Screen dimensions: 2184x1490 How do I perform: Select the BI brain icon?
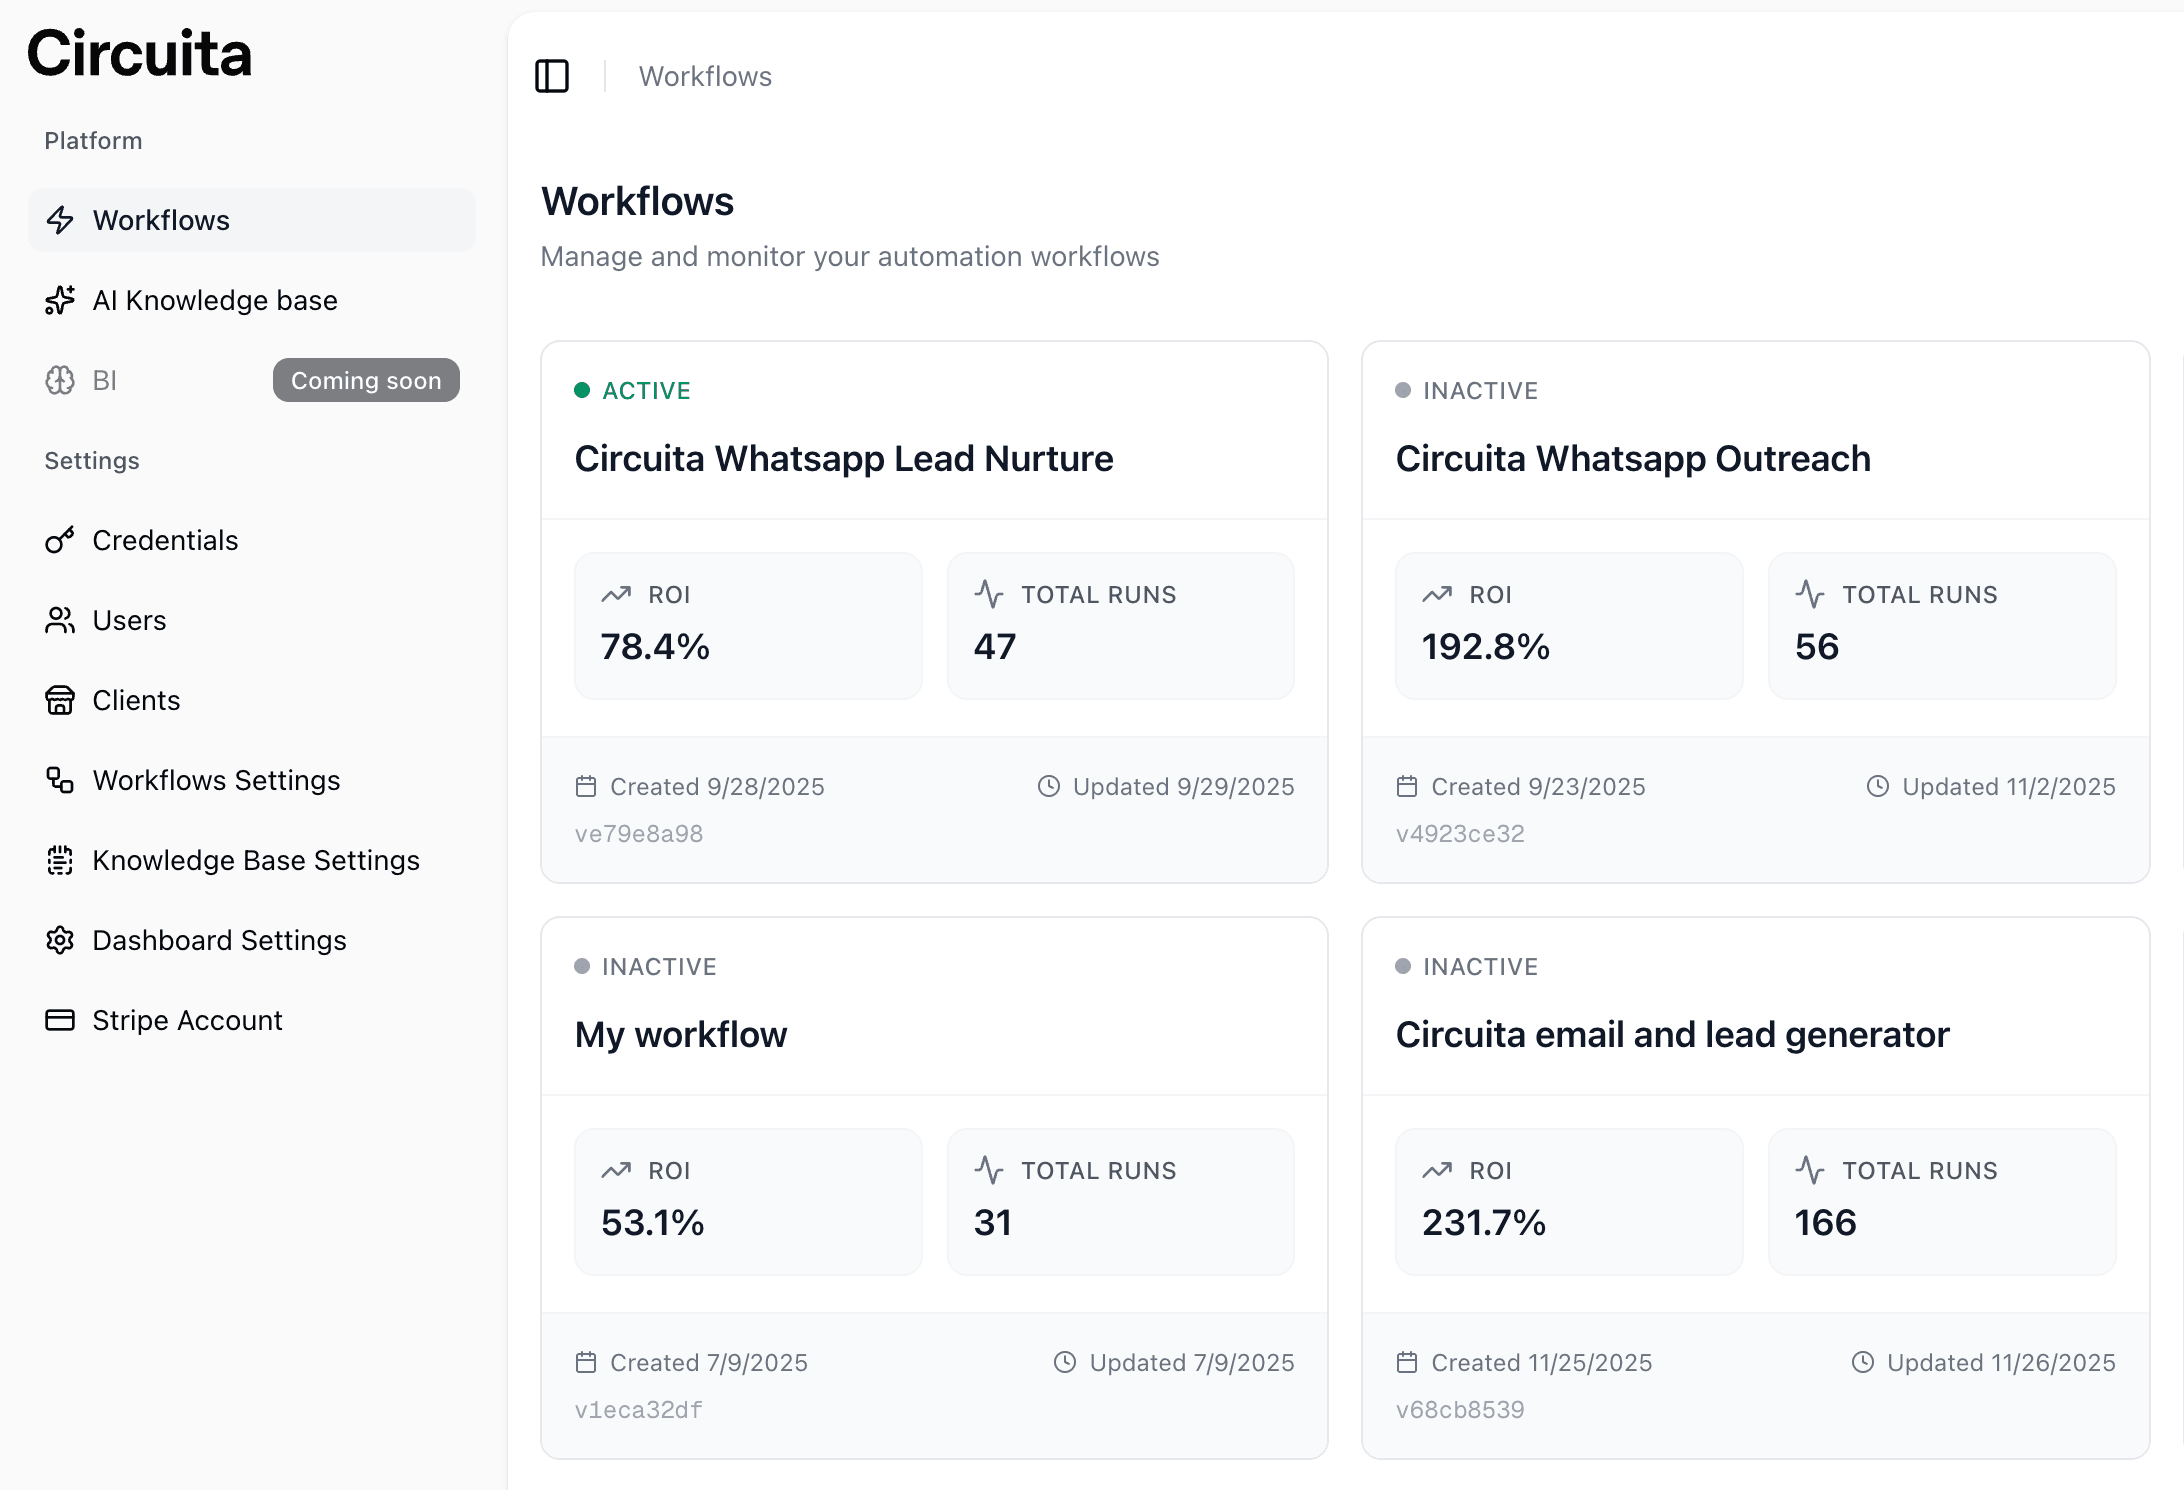click(x=60, y=380)
